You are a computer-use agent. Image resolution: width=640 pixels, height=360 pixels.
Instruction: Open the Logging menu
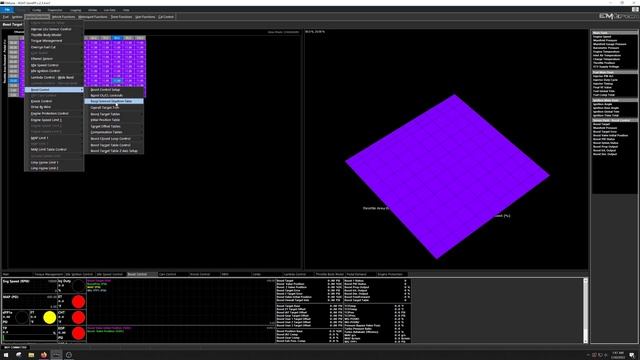point(75,10)
